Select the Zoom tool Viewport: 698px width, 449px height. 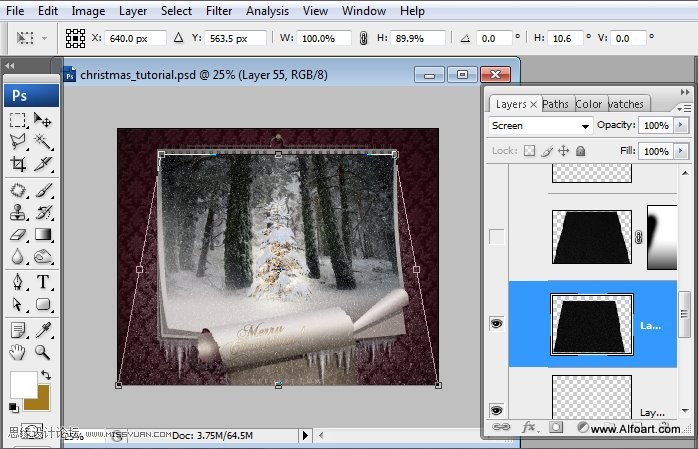point(43,352)
